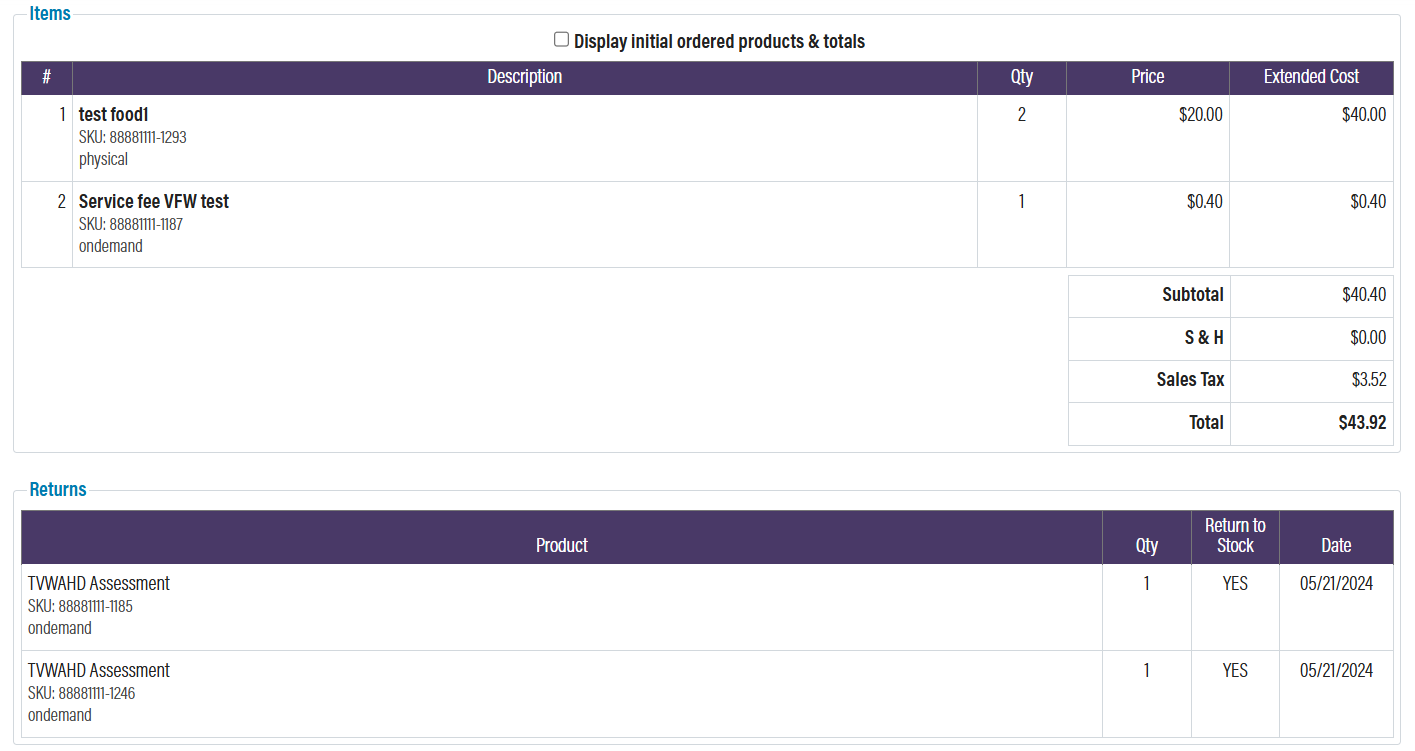Image resolution: width=1415 pixels, height=751 pixels.
Task: Select the Subtotal amount $40.40
Action: click(1362, 295)
